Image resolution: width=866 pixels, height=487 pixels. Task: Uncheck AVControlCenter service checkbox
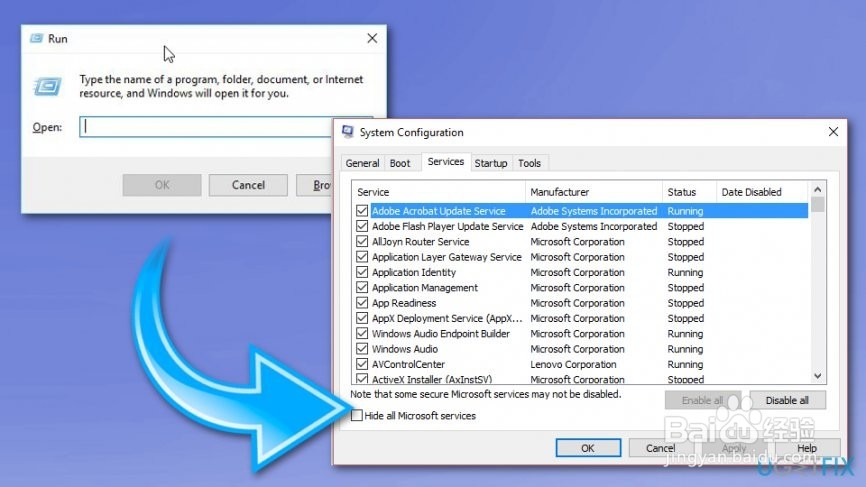tap(362, 364)
